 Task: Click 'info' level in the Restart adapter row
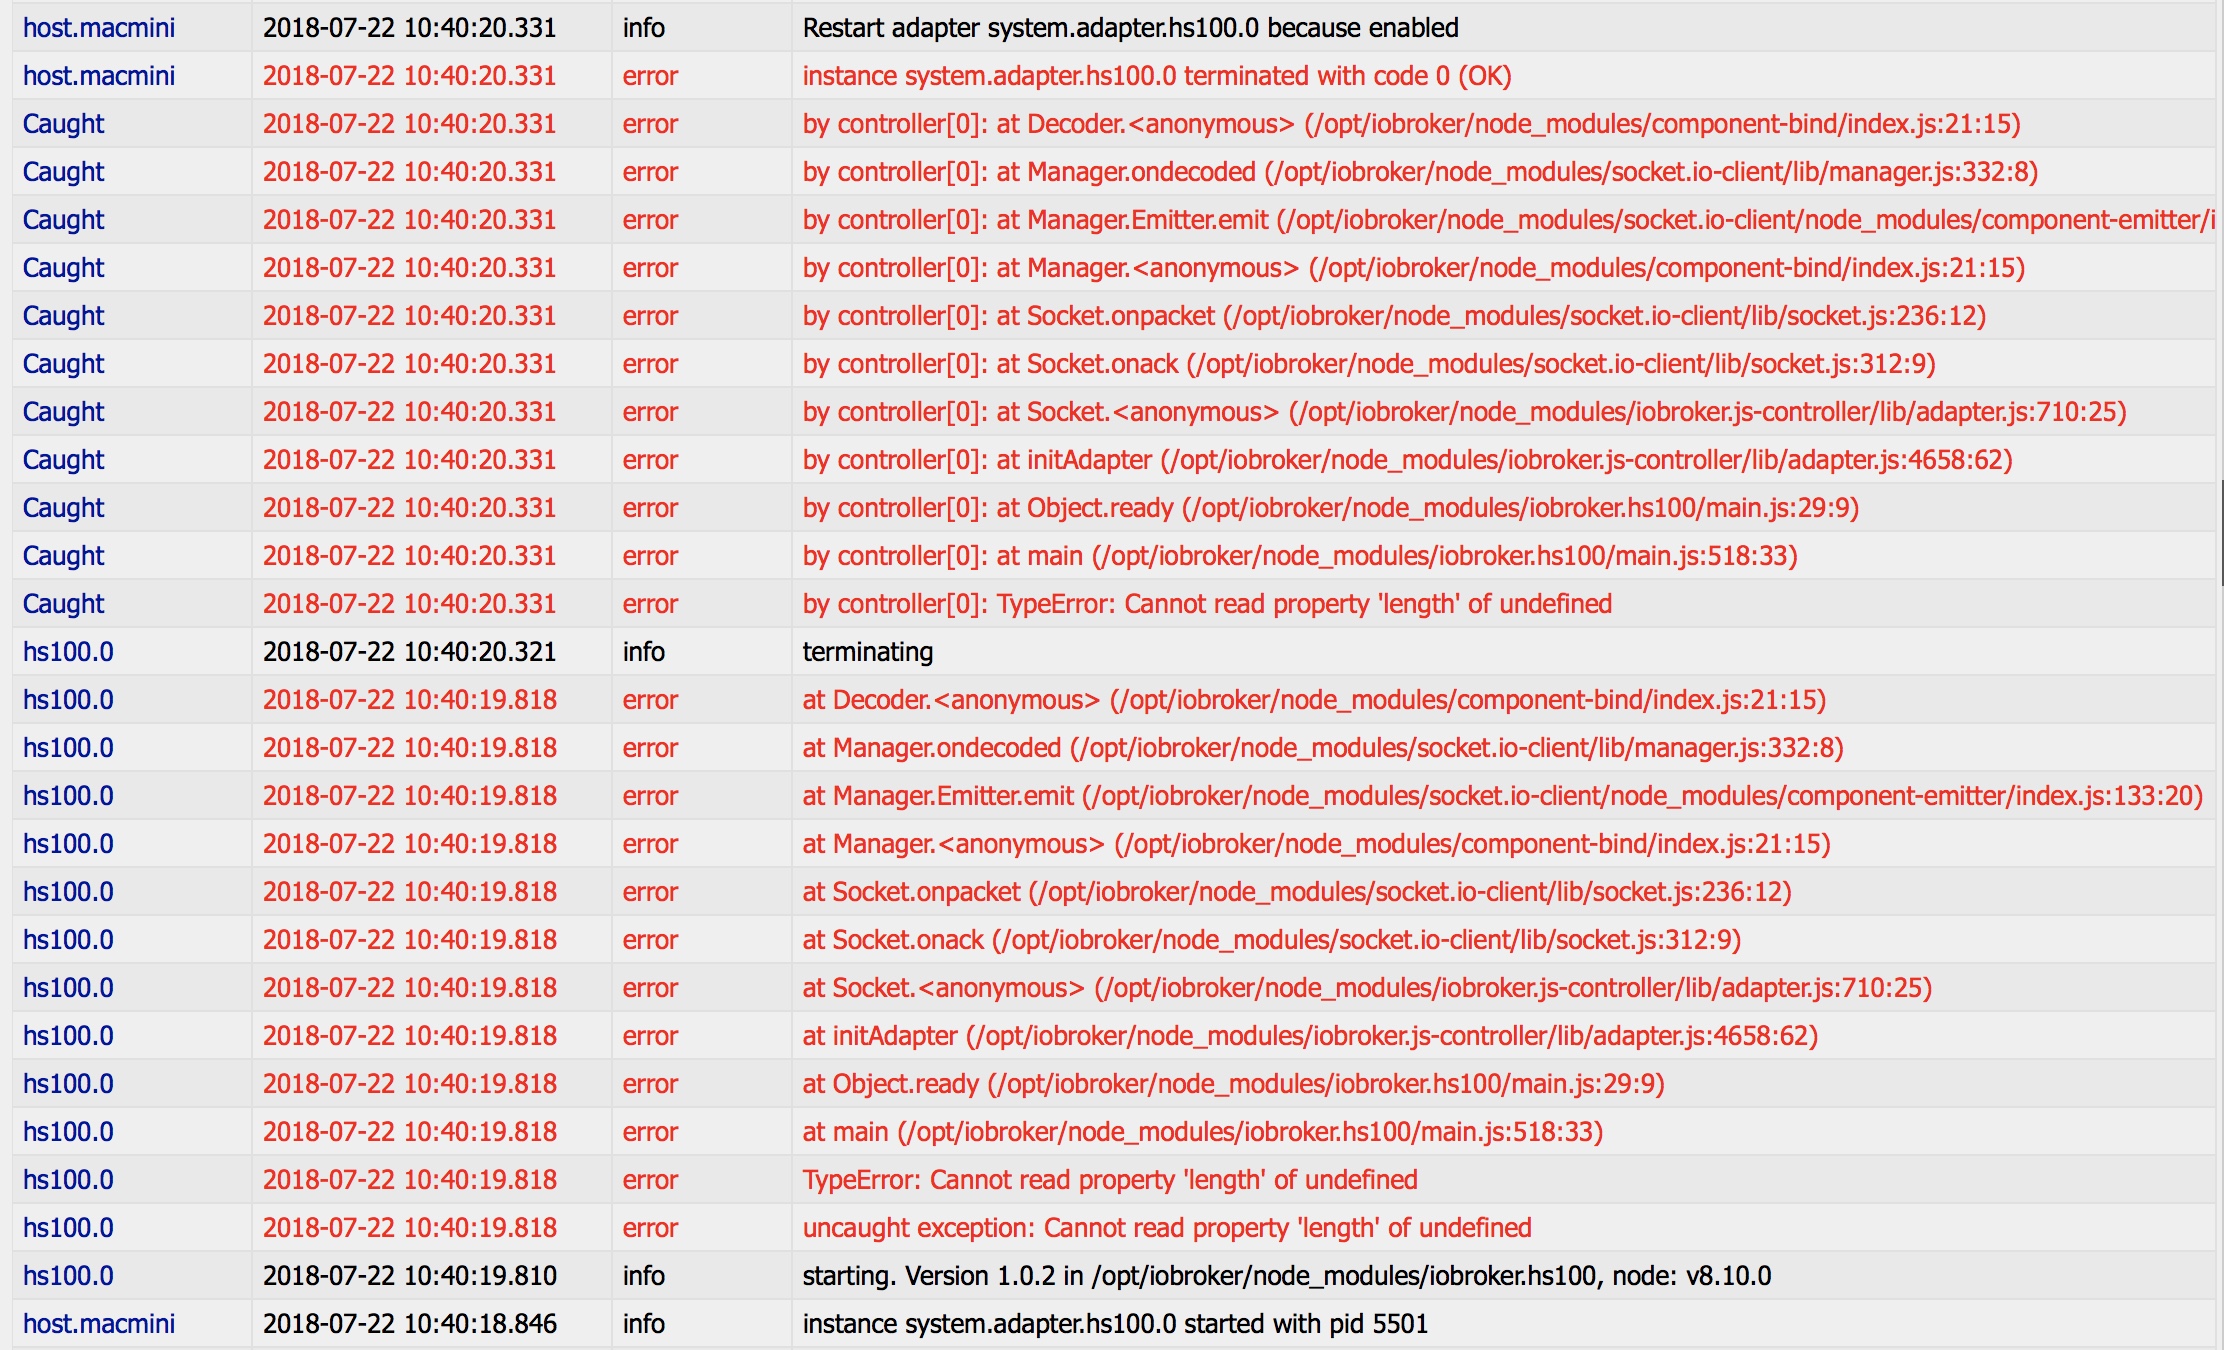pos(643,28)
